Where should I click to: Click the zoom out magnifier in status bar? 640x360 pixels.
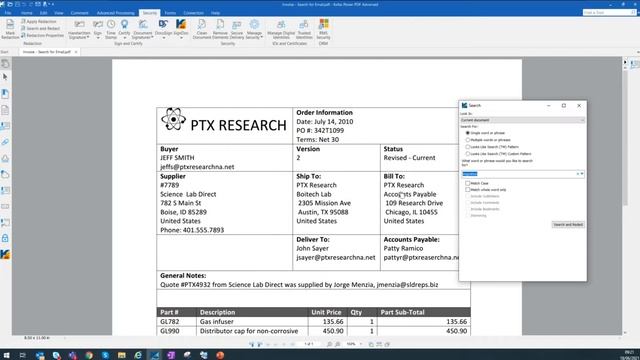coord(329,344)
